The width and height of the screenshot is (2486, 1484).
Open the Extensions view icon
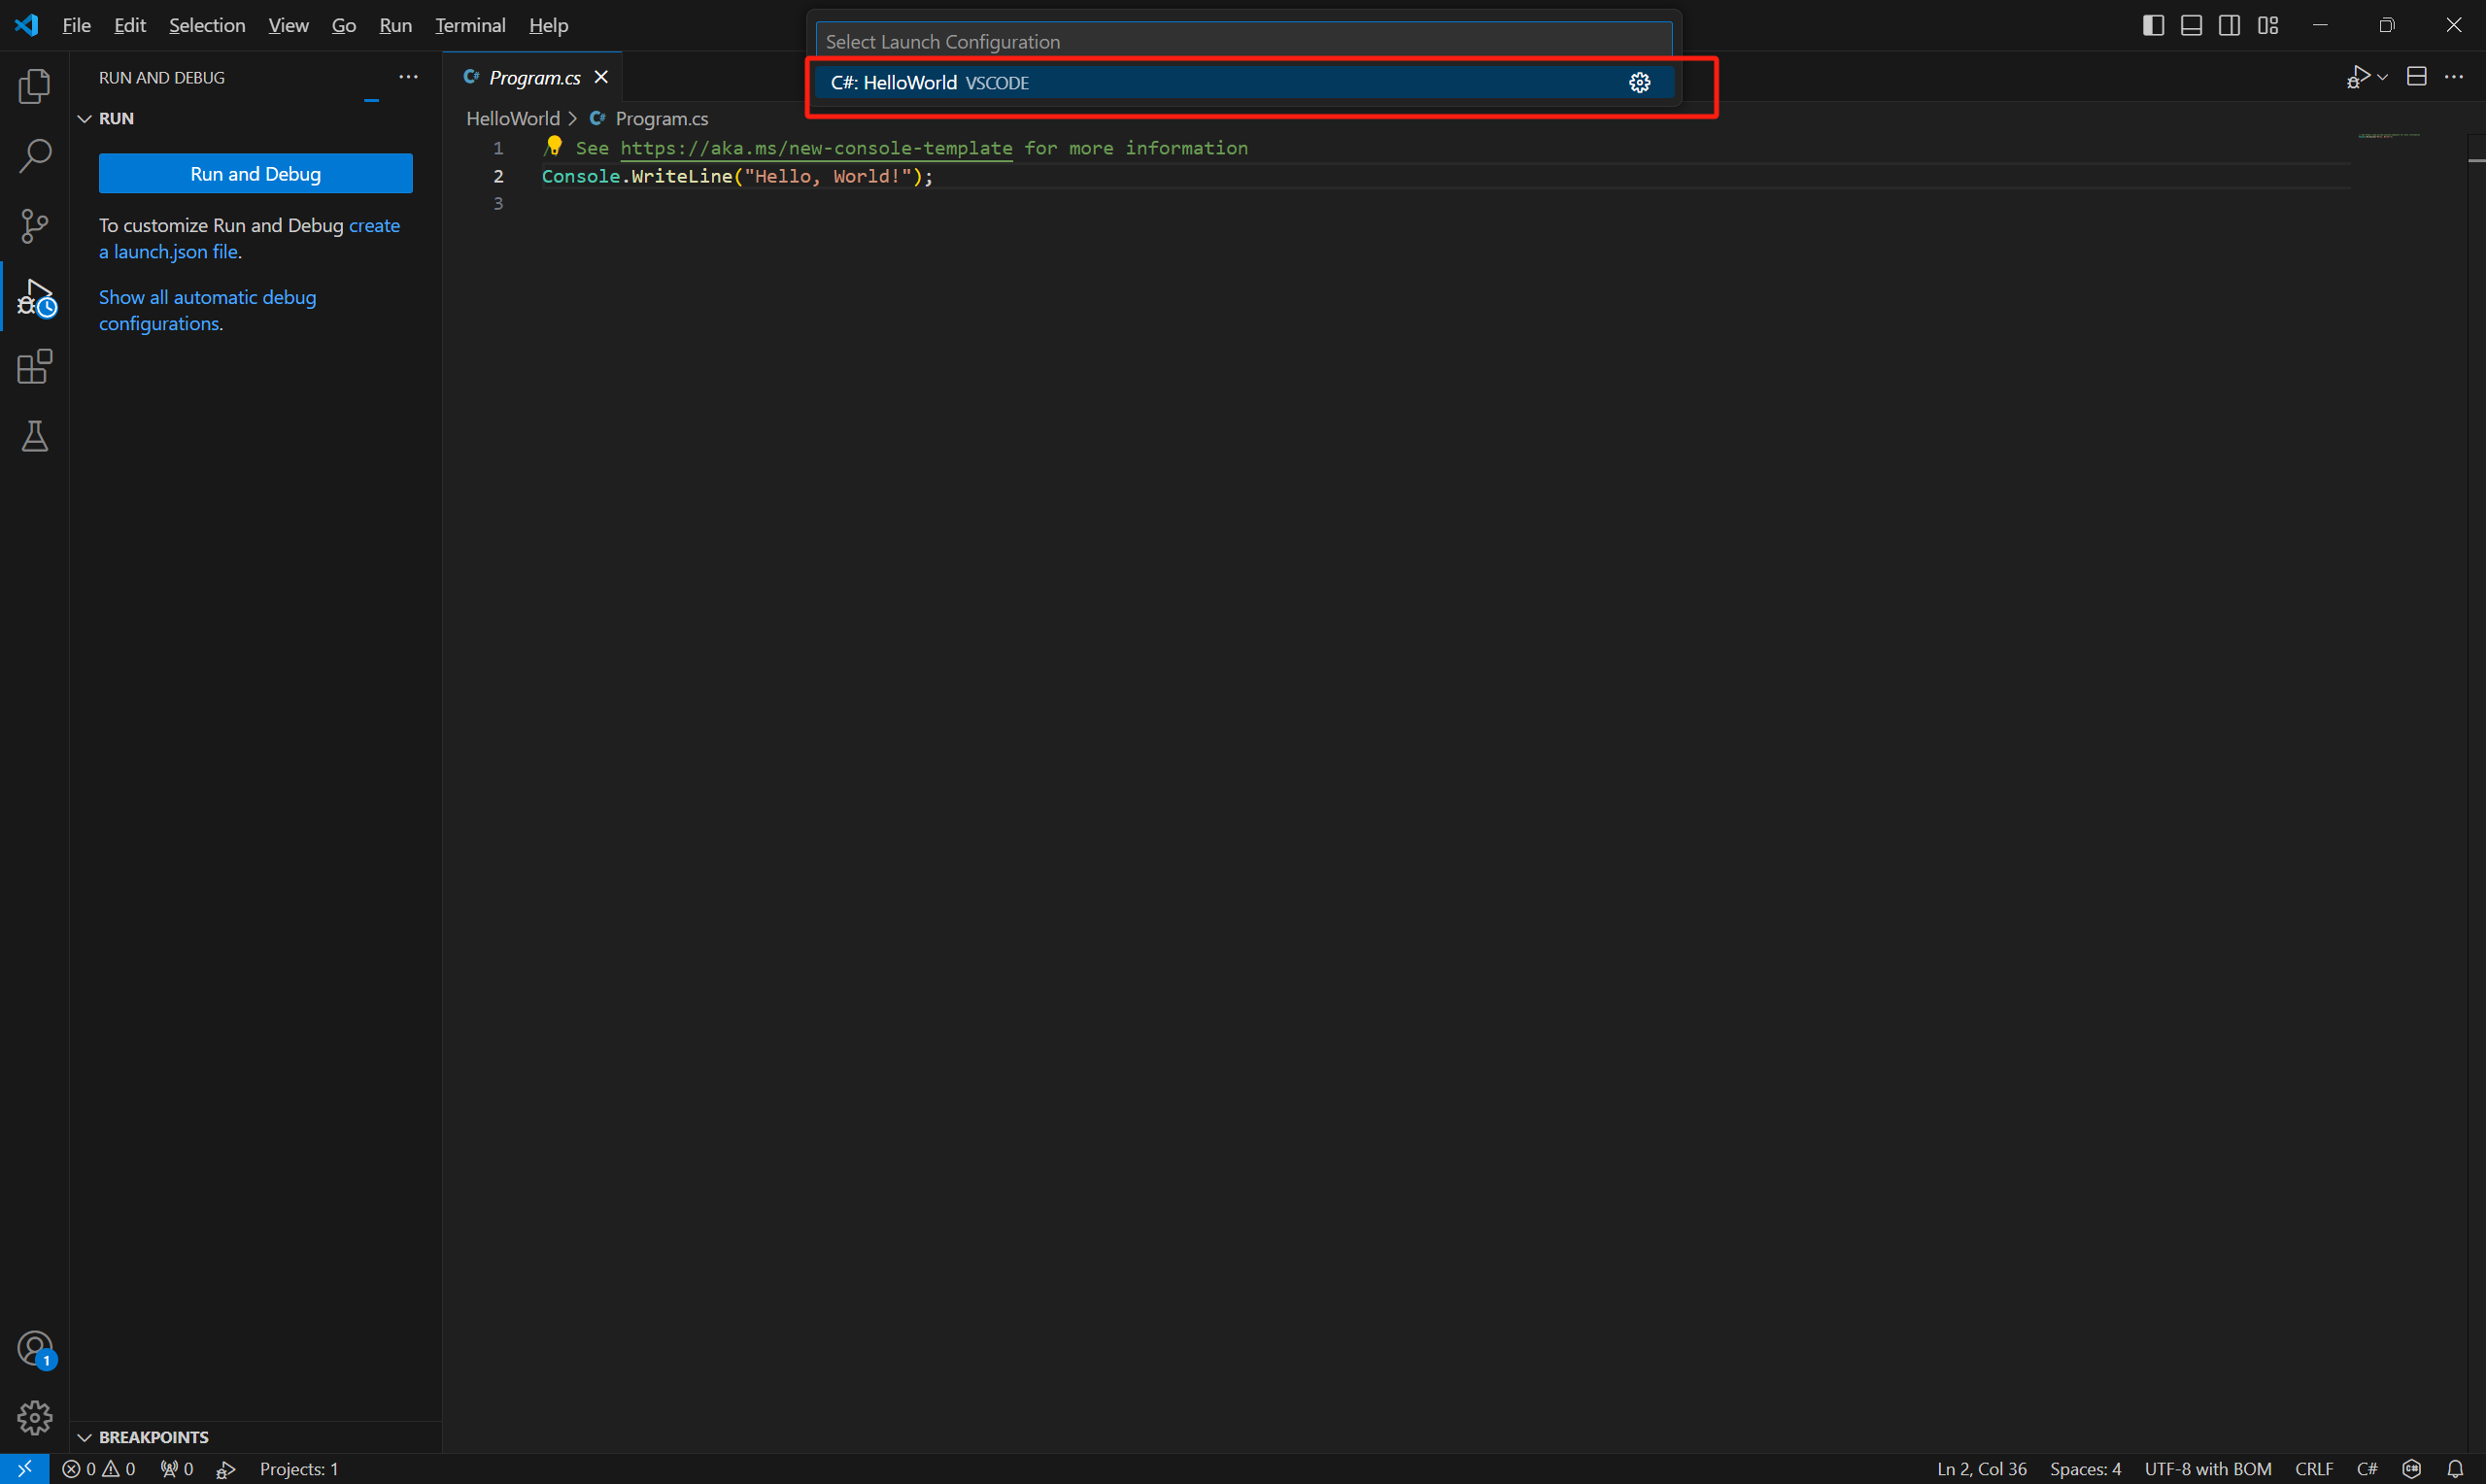point(35,367)
